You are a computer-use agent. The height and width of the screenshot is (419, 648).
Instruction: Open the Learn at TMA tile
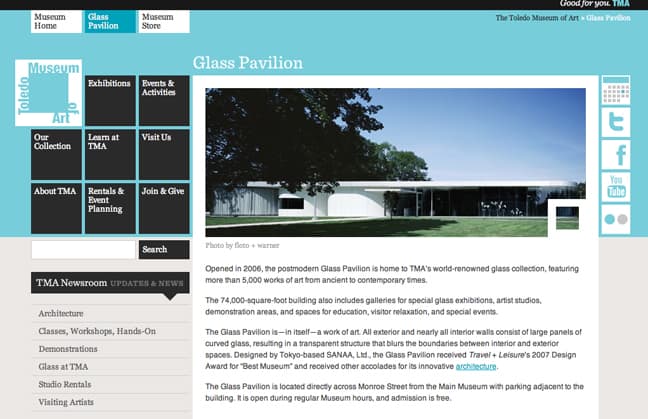click(x=110, y=155)
